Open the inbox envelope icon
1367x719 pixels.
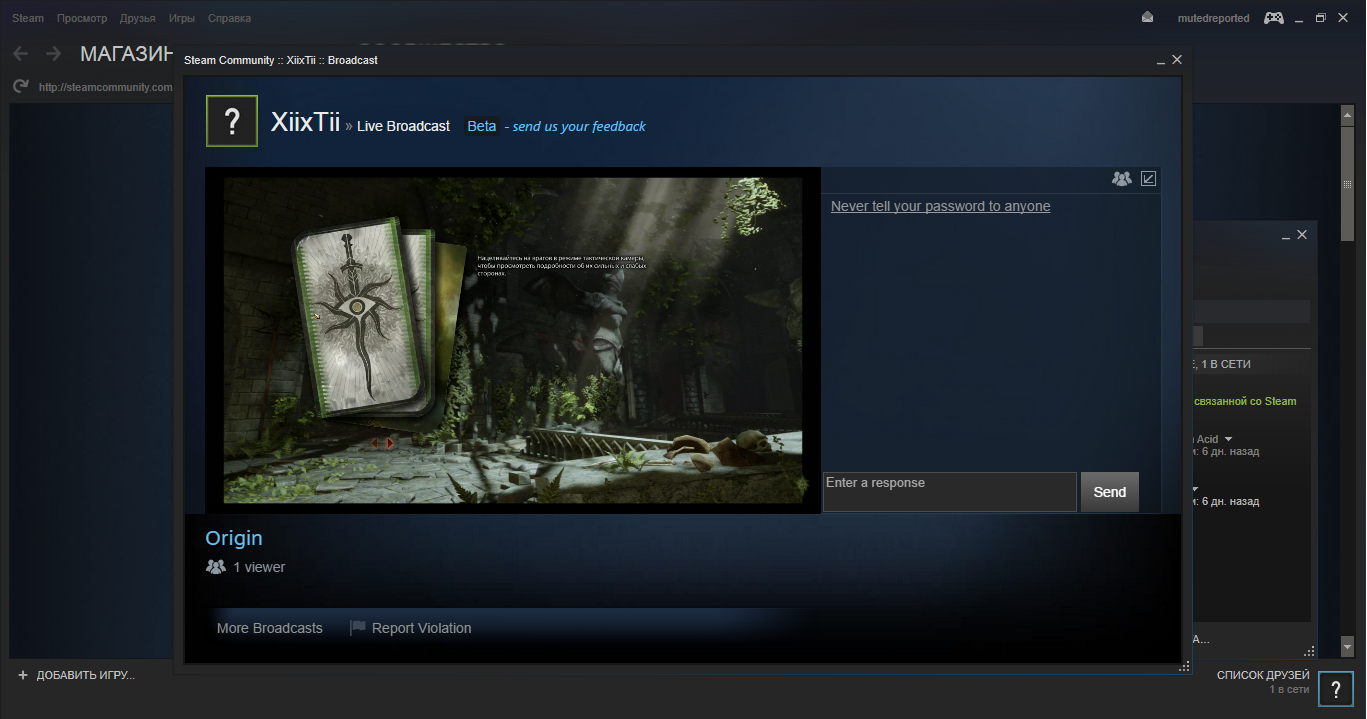(x=1147, y=18)
